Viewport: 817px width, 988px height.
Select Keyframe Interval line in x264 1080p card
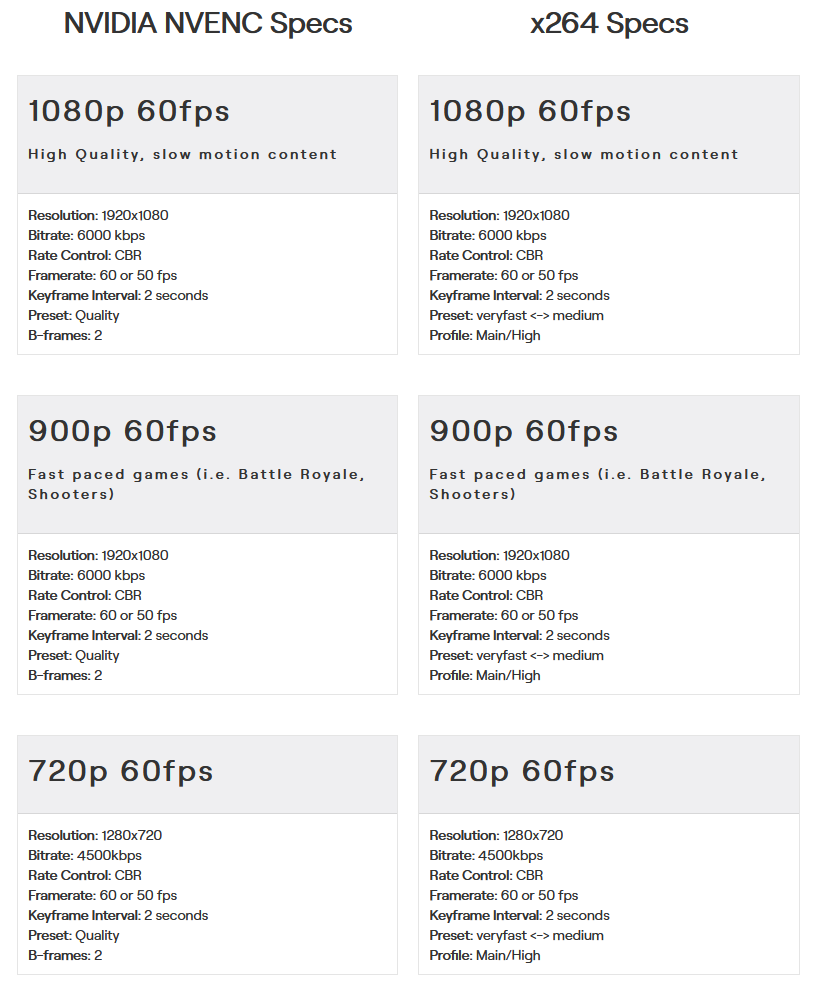(x=519, y=296)
